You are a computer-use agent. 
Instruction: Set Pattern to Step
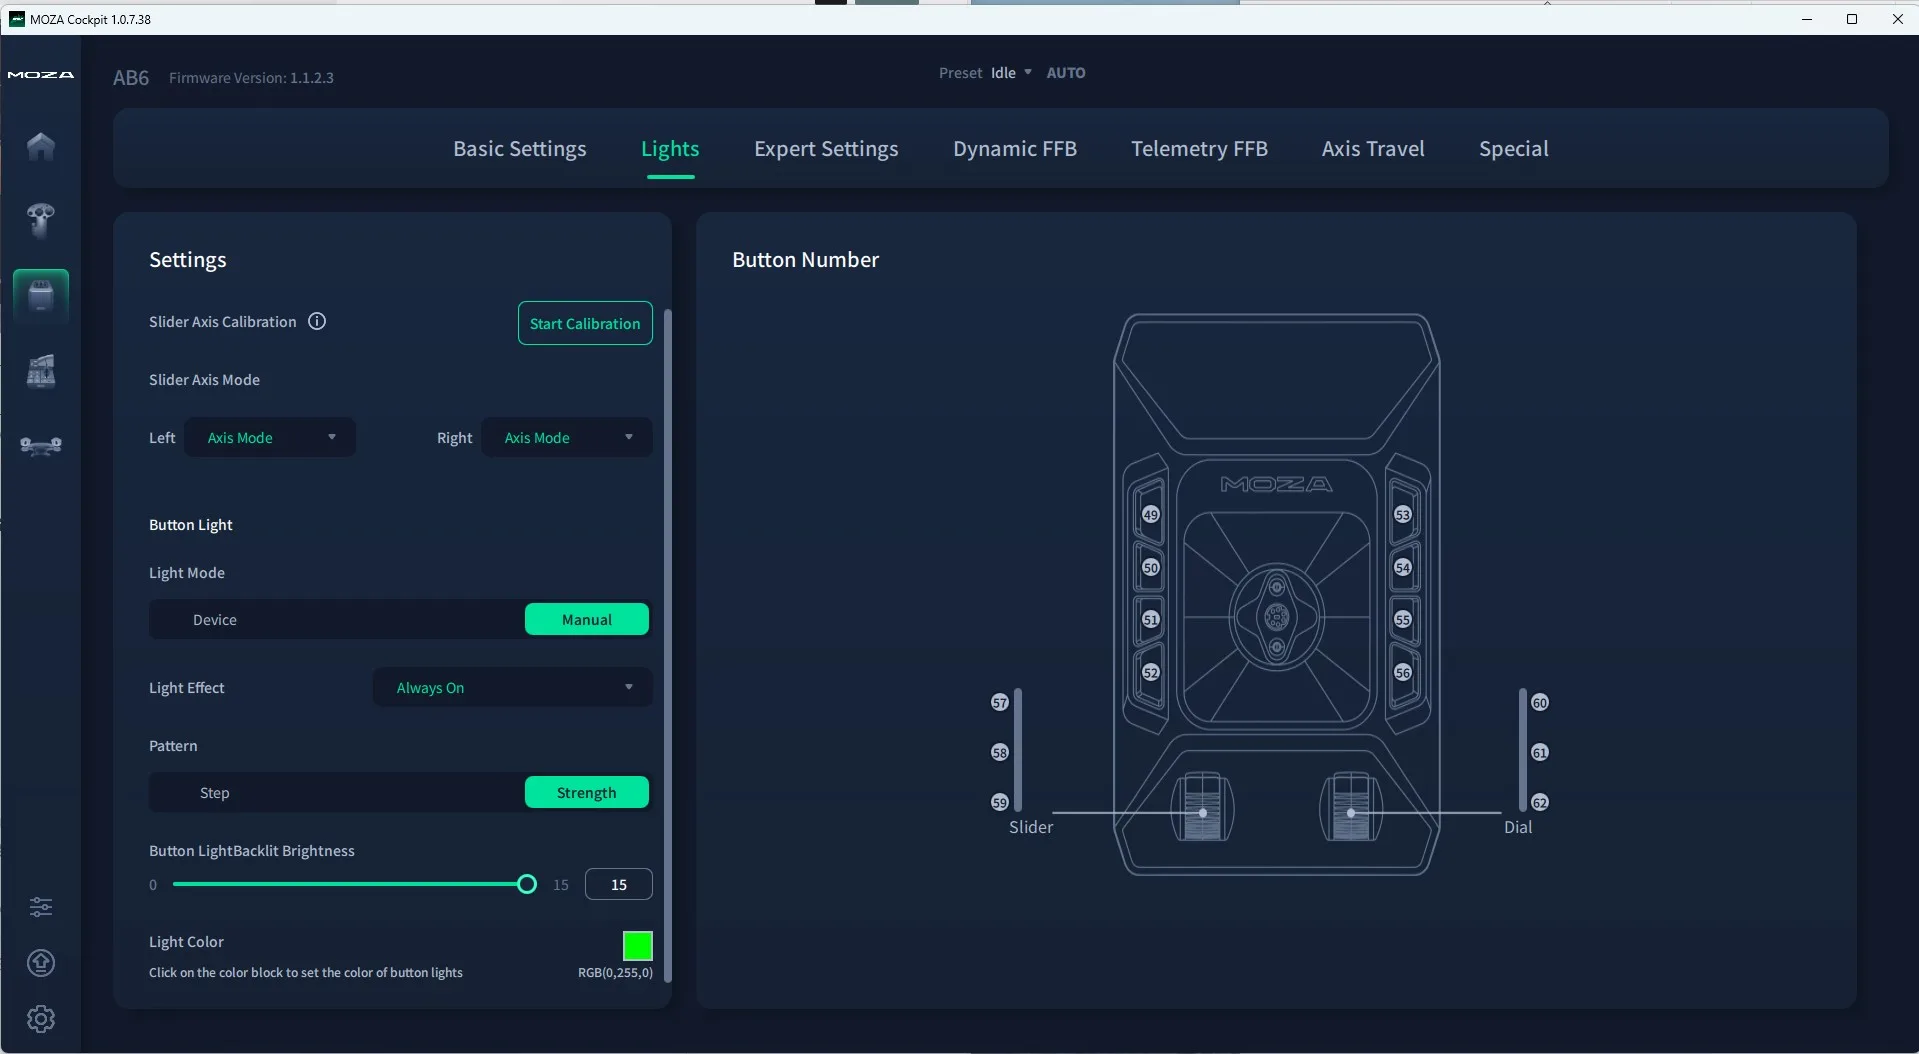pyautogui.click(x=215, y=793)
